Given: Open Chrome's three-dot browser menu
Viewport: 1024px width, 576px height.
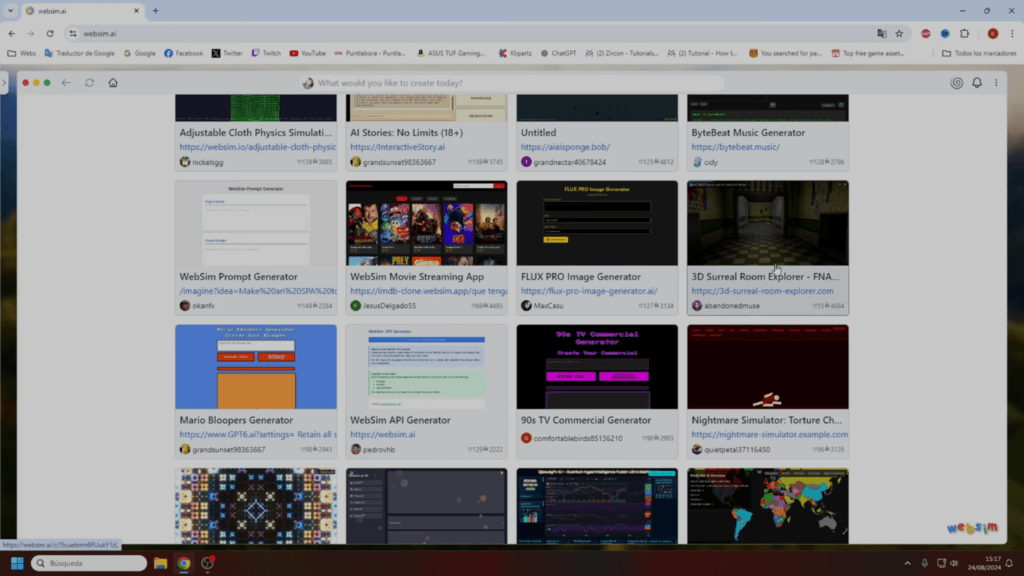Looking at the screenshot, I should [1013, 33].
